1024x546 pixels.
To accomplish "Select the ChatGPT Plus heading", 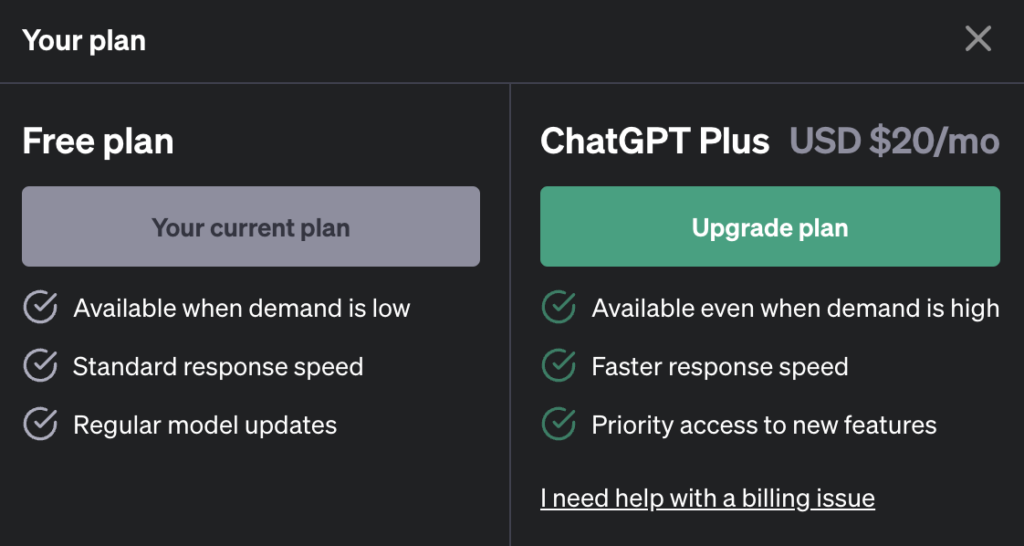I will [655, 141].
